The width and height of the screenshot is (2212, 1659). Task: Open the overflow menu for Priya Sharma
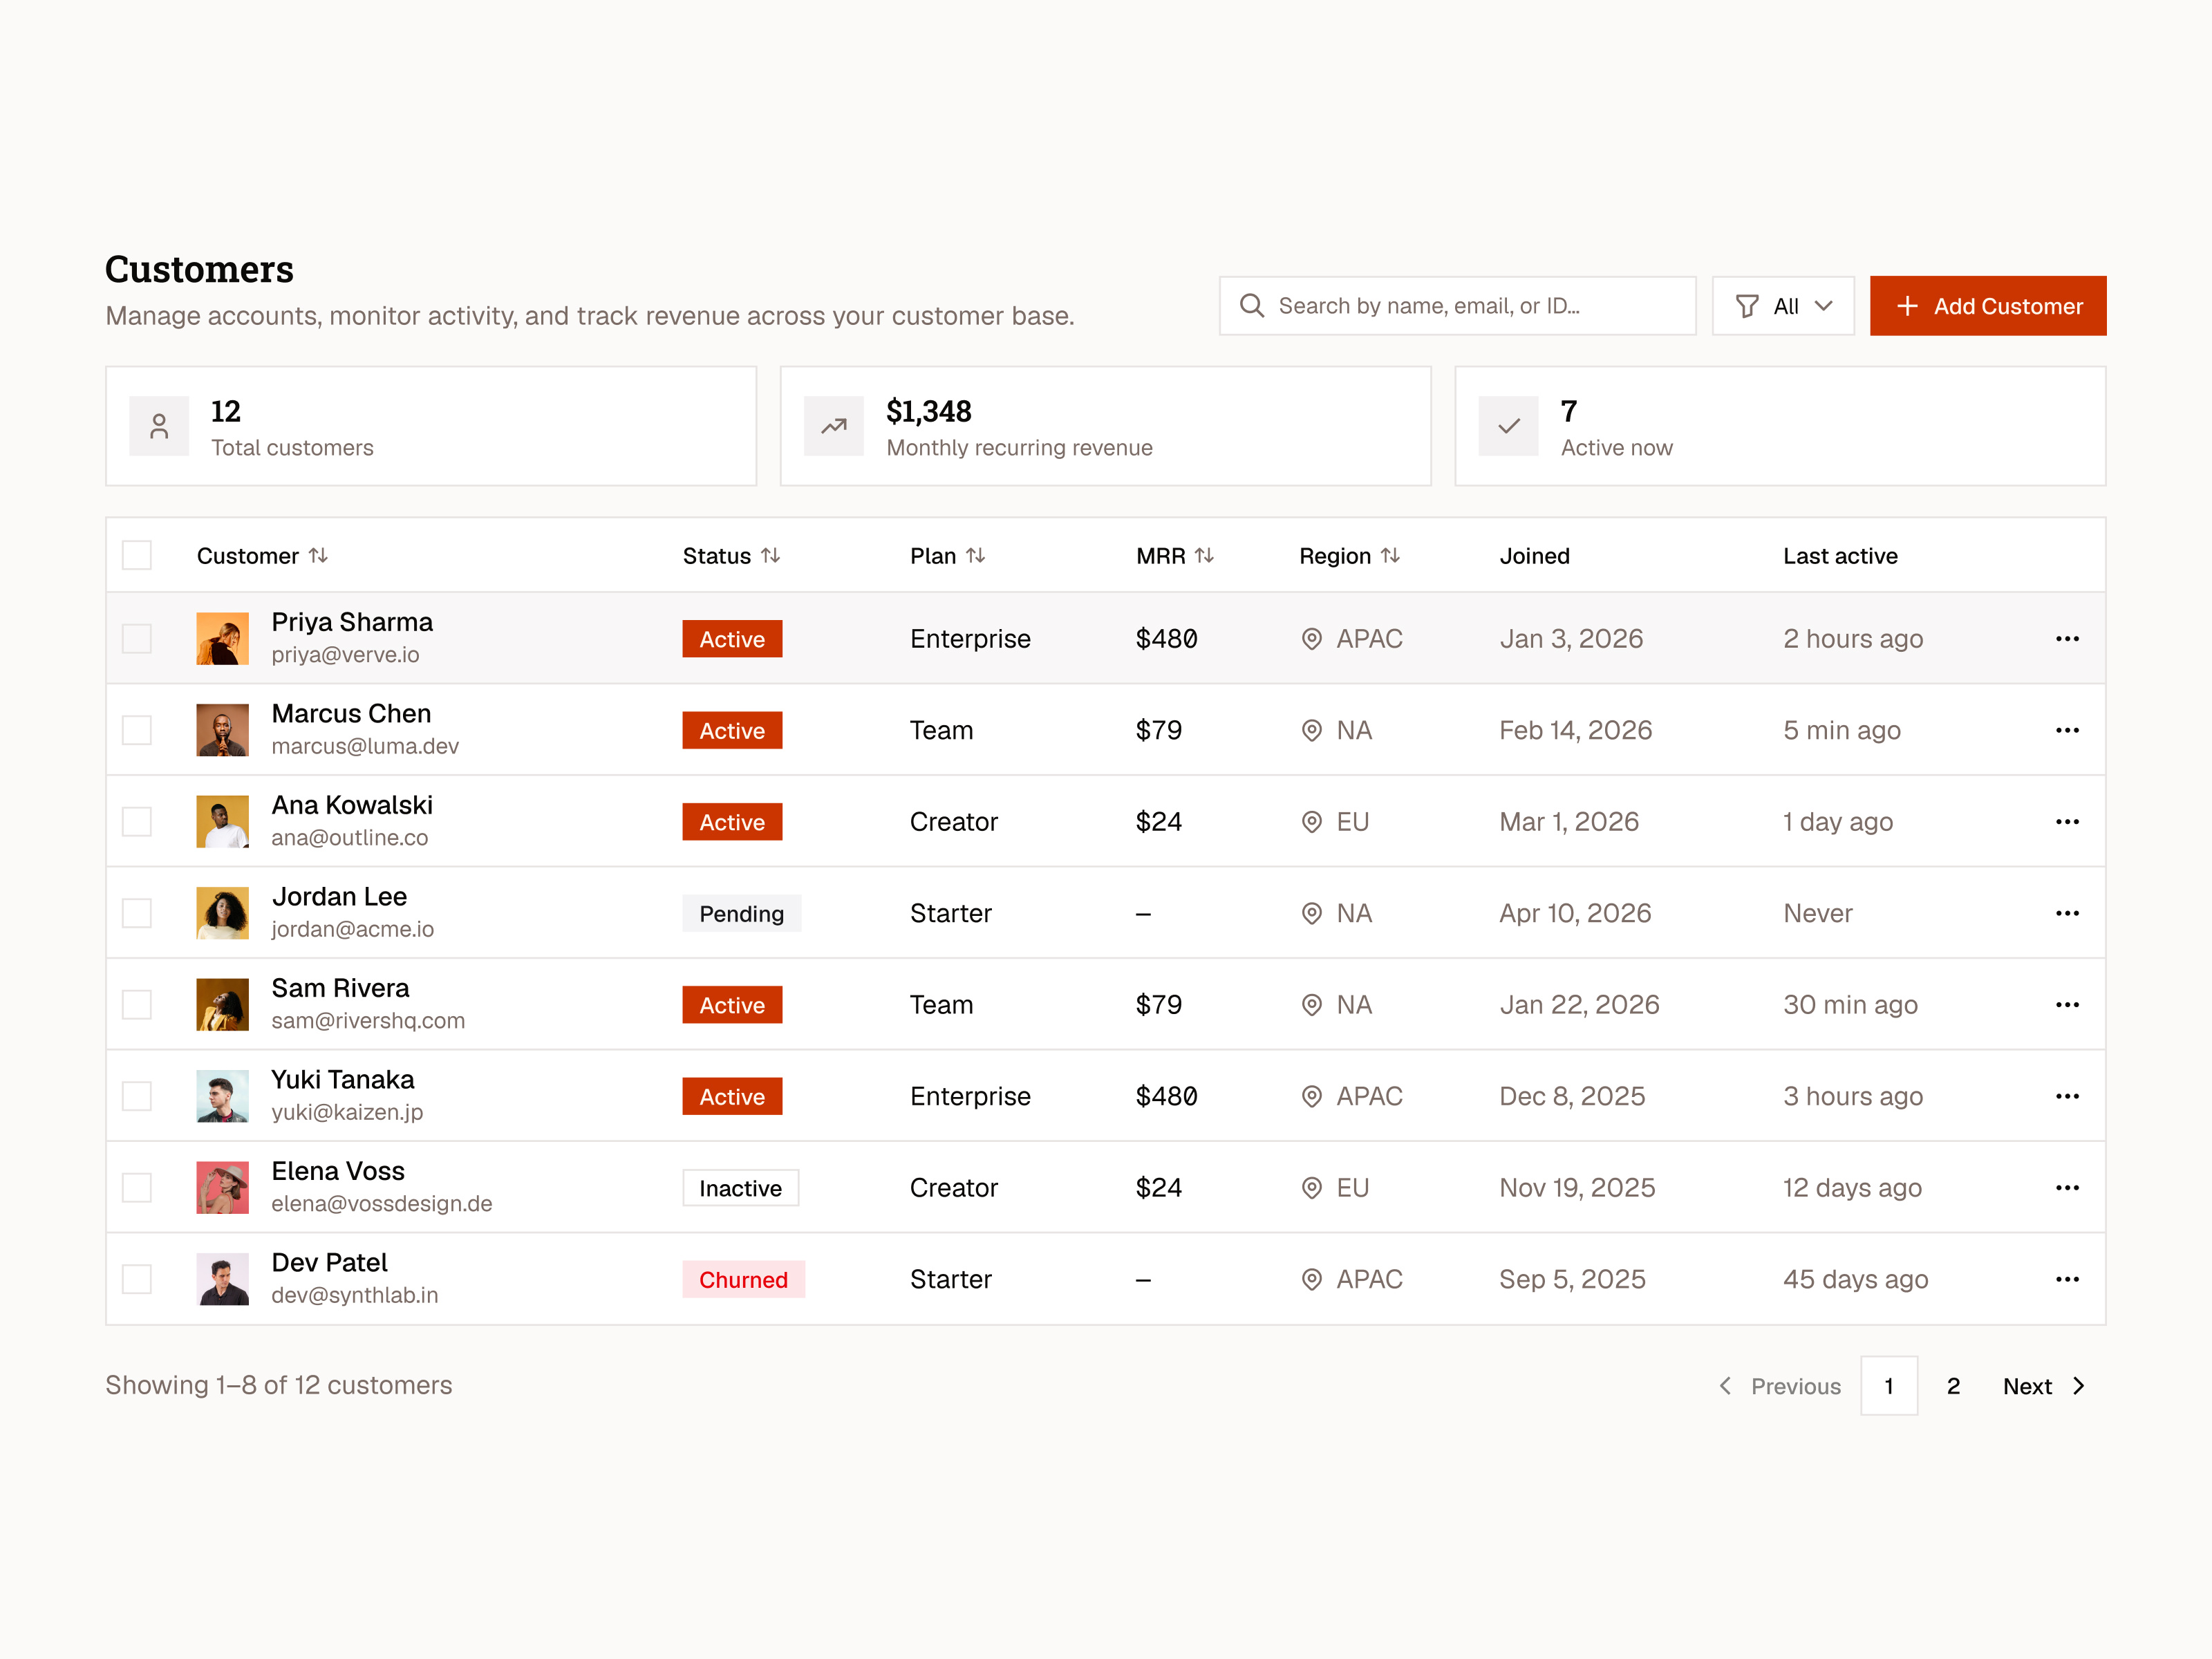tap(2067, 638)
